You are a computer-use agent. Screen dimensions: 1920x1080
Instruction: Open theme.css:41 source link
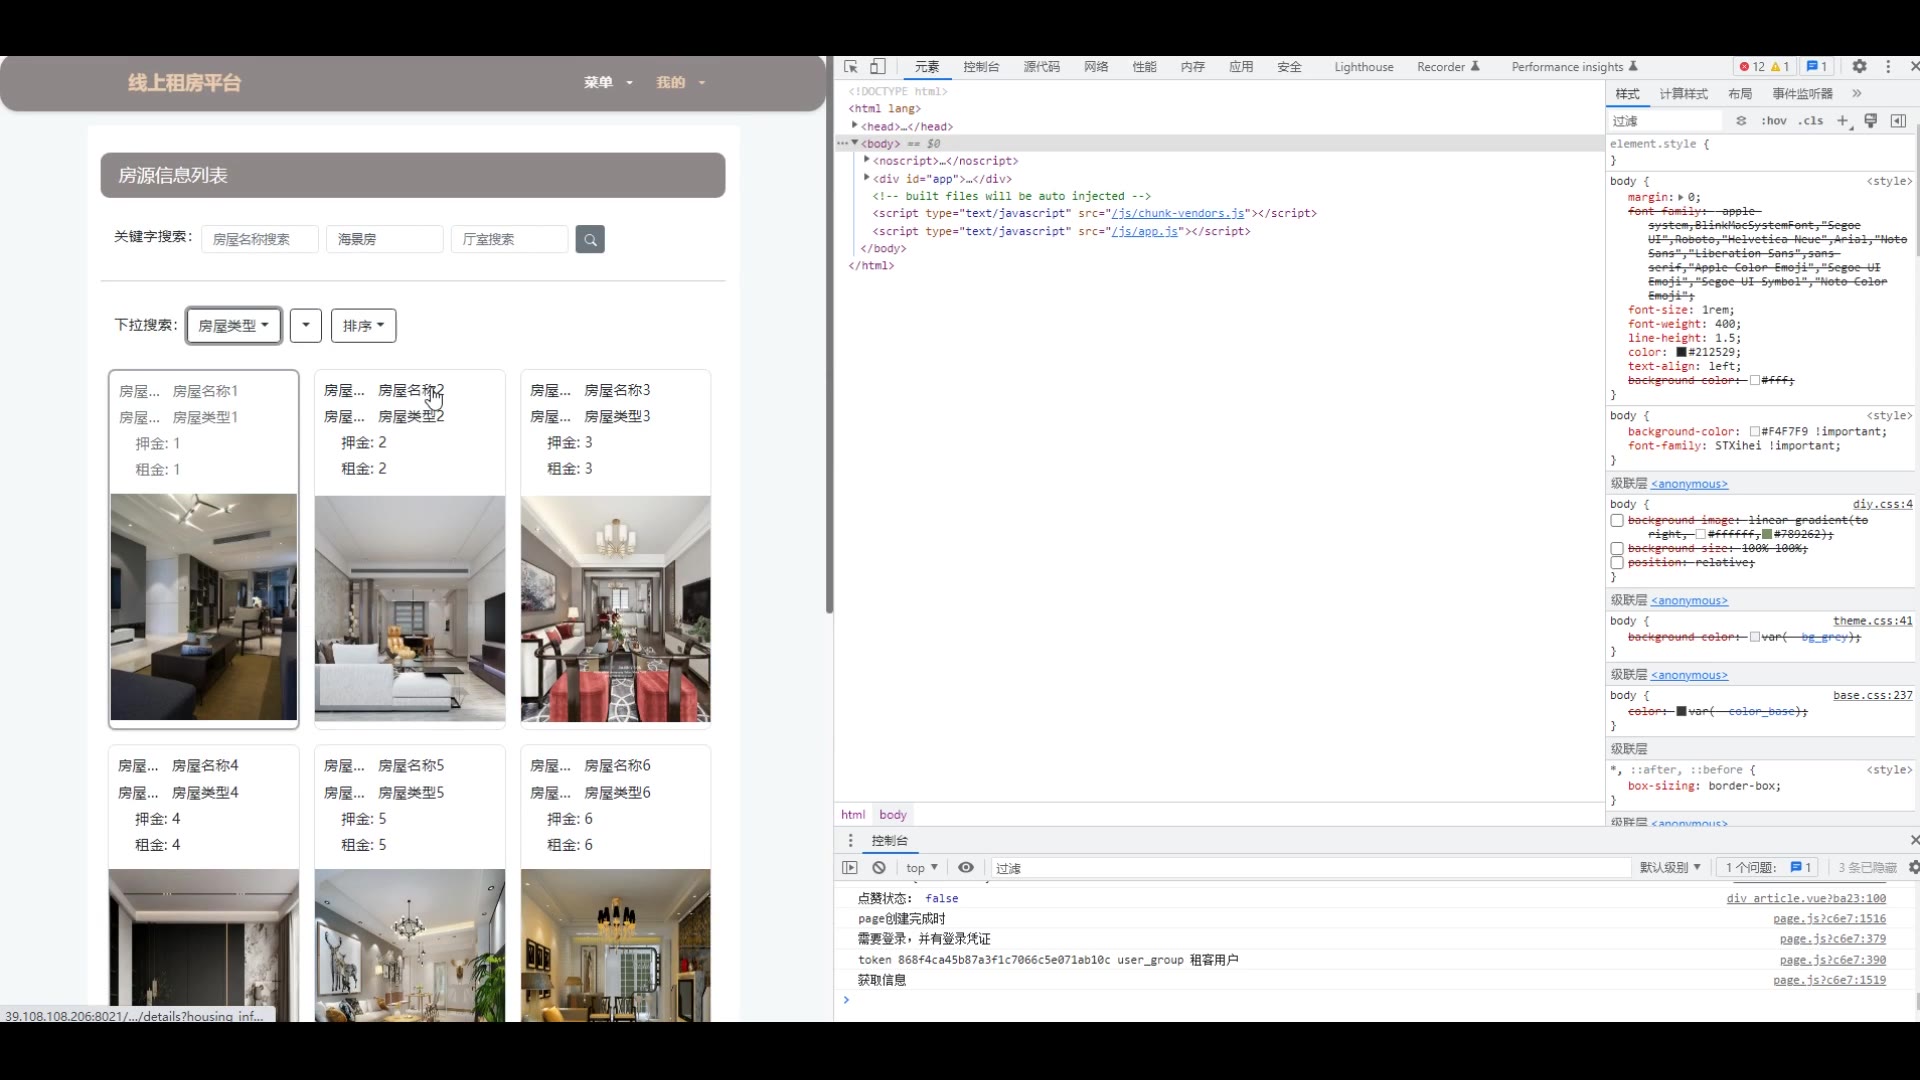(x=1872, y=621)
